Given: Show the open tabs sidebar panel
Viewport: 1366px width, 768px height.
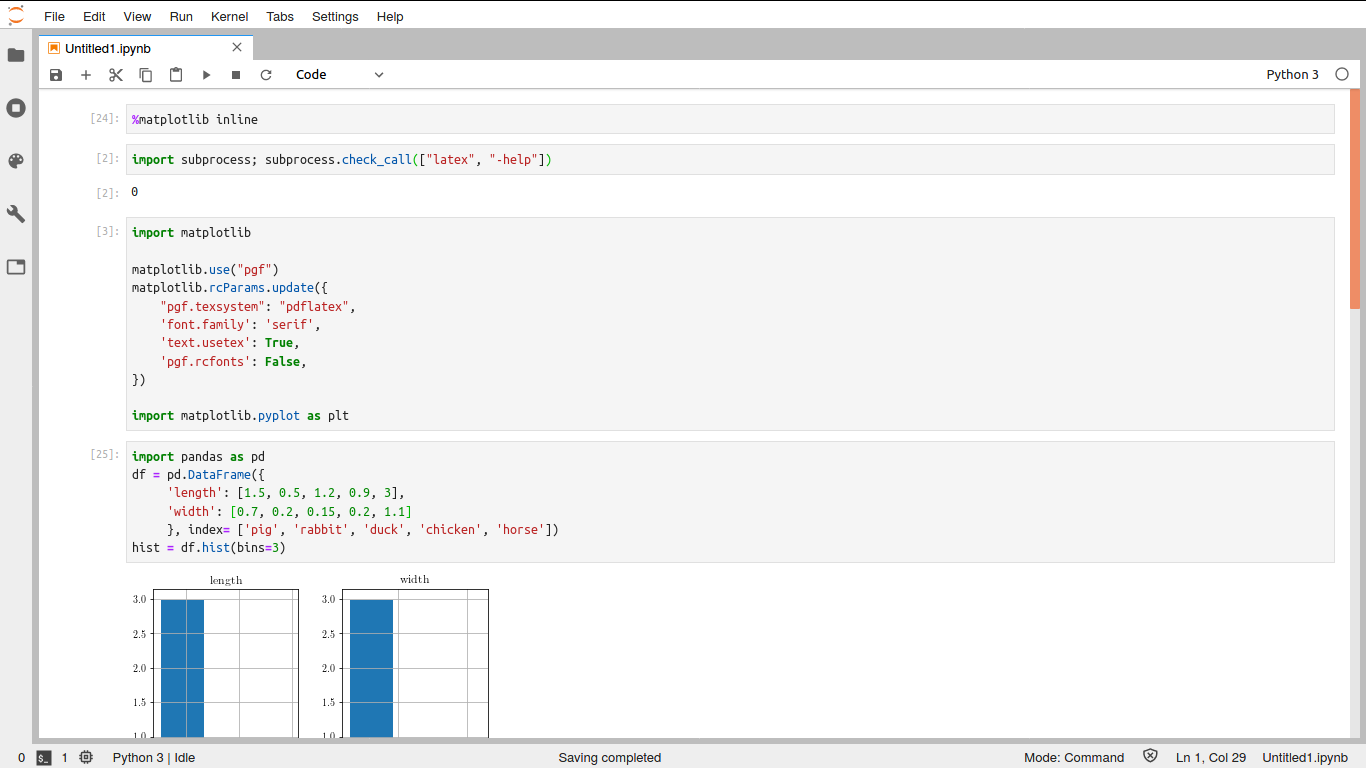Looking at the screenshot, I should pos(16,267).
